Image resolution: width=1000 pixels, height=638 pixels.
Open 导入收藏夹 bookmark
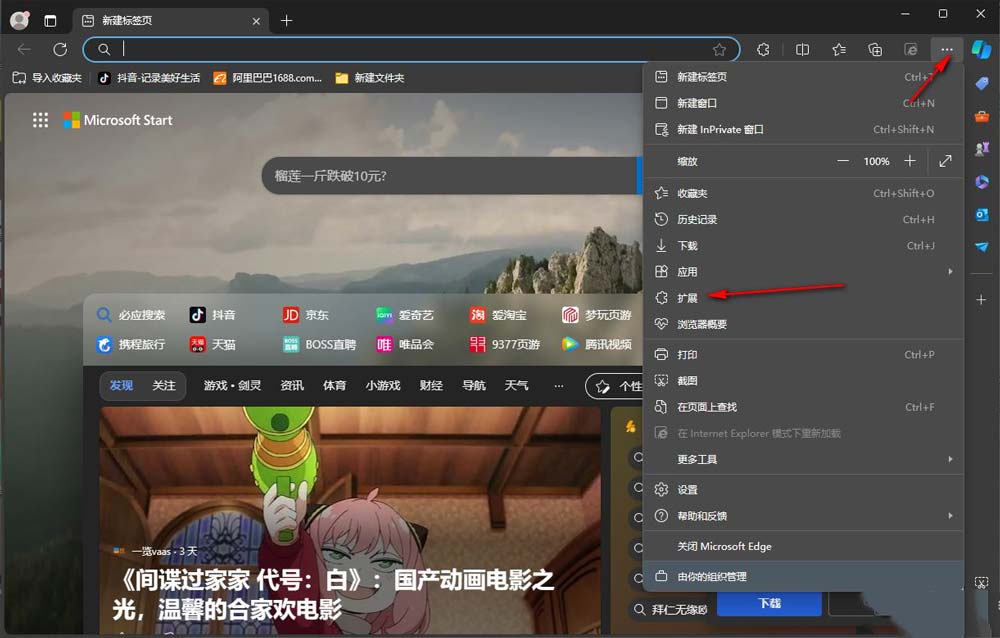point(47,78)
